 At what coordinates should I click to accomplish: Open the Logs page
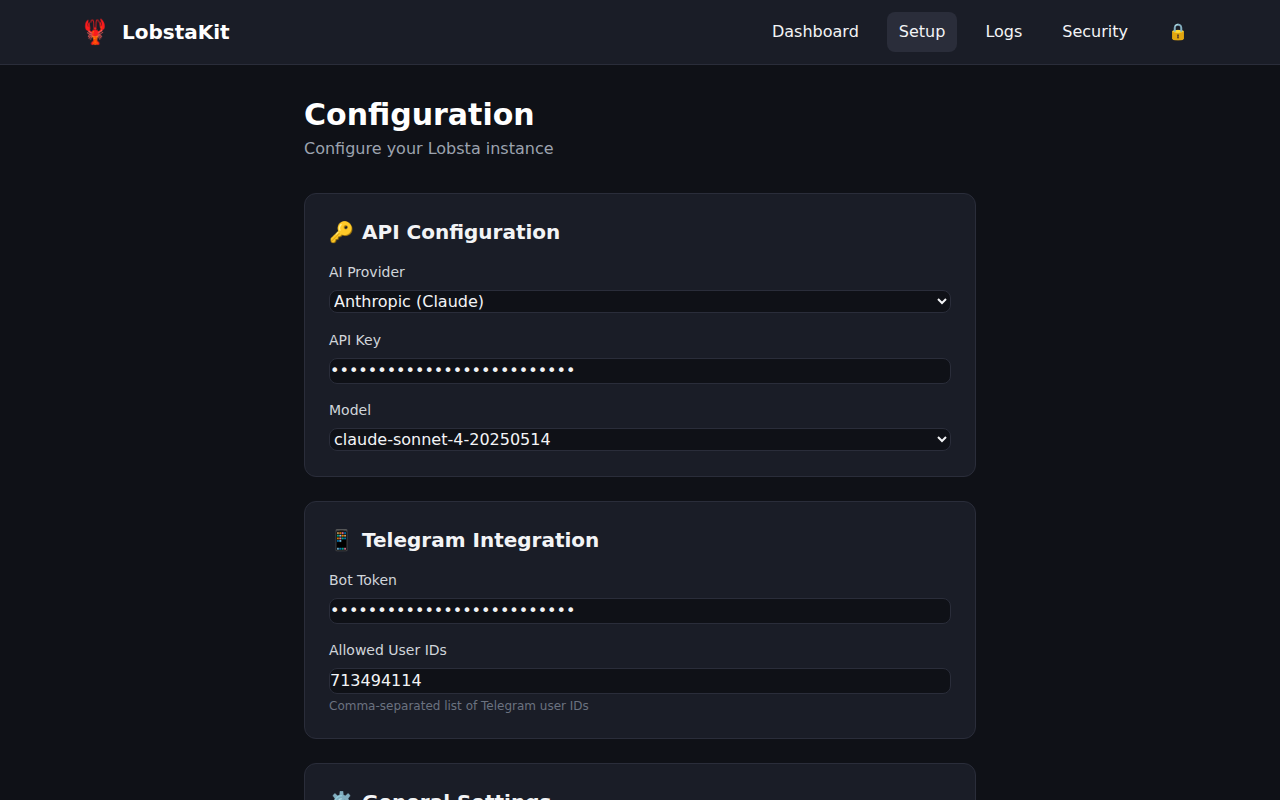point(1003,31)
